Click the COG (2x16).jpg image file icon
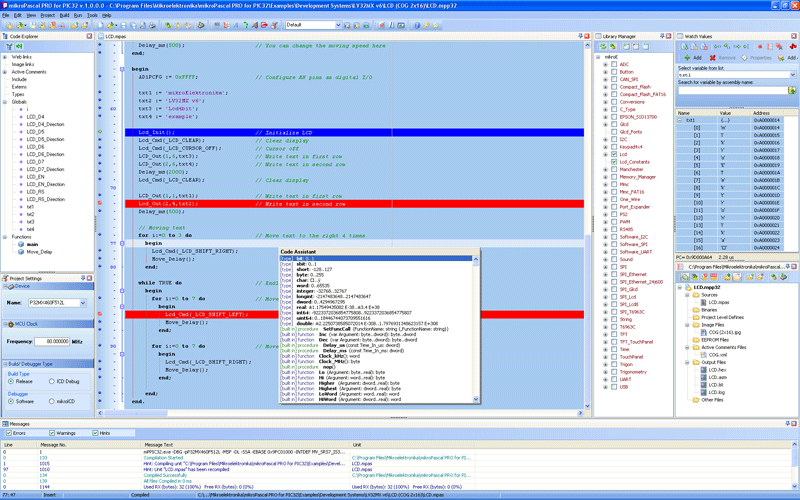The height and width of the screenshot is (500, 800). click(704, 332)
